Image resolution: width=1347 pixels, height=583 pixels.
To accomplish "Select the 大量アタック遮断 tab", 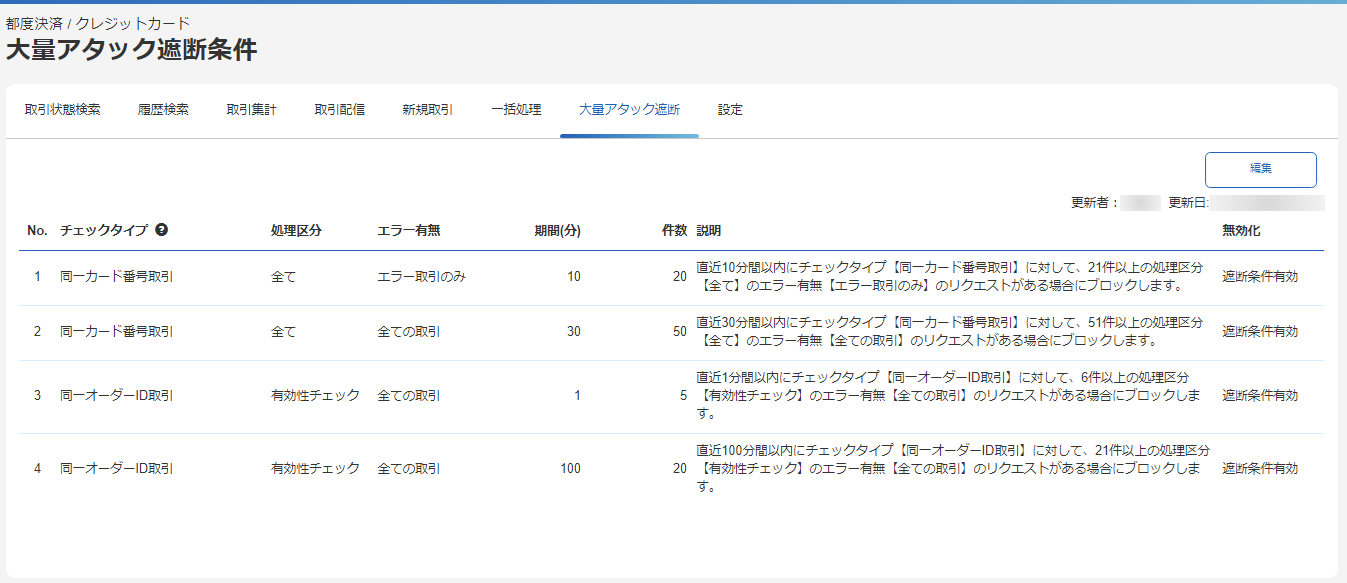I will pos(630,110).
